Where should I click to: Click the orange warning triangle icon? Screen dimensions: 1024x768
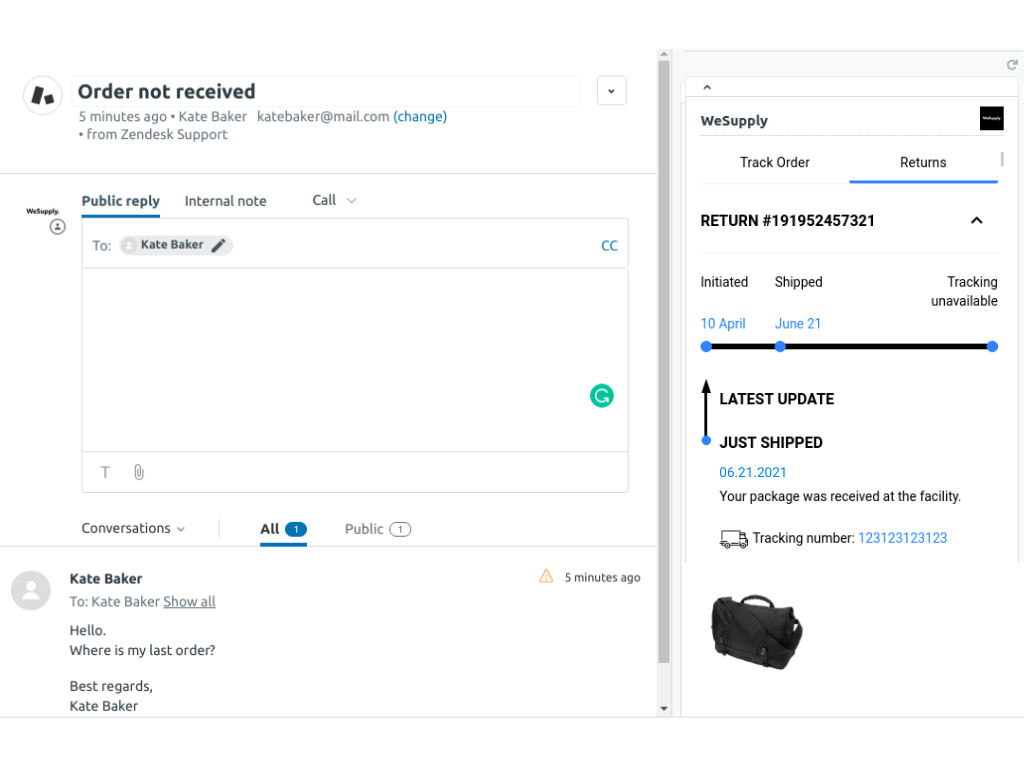(546, 576)
